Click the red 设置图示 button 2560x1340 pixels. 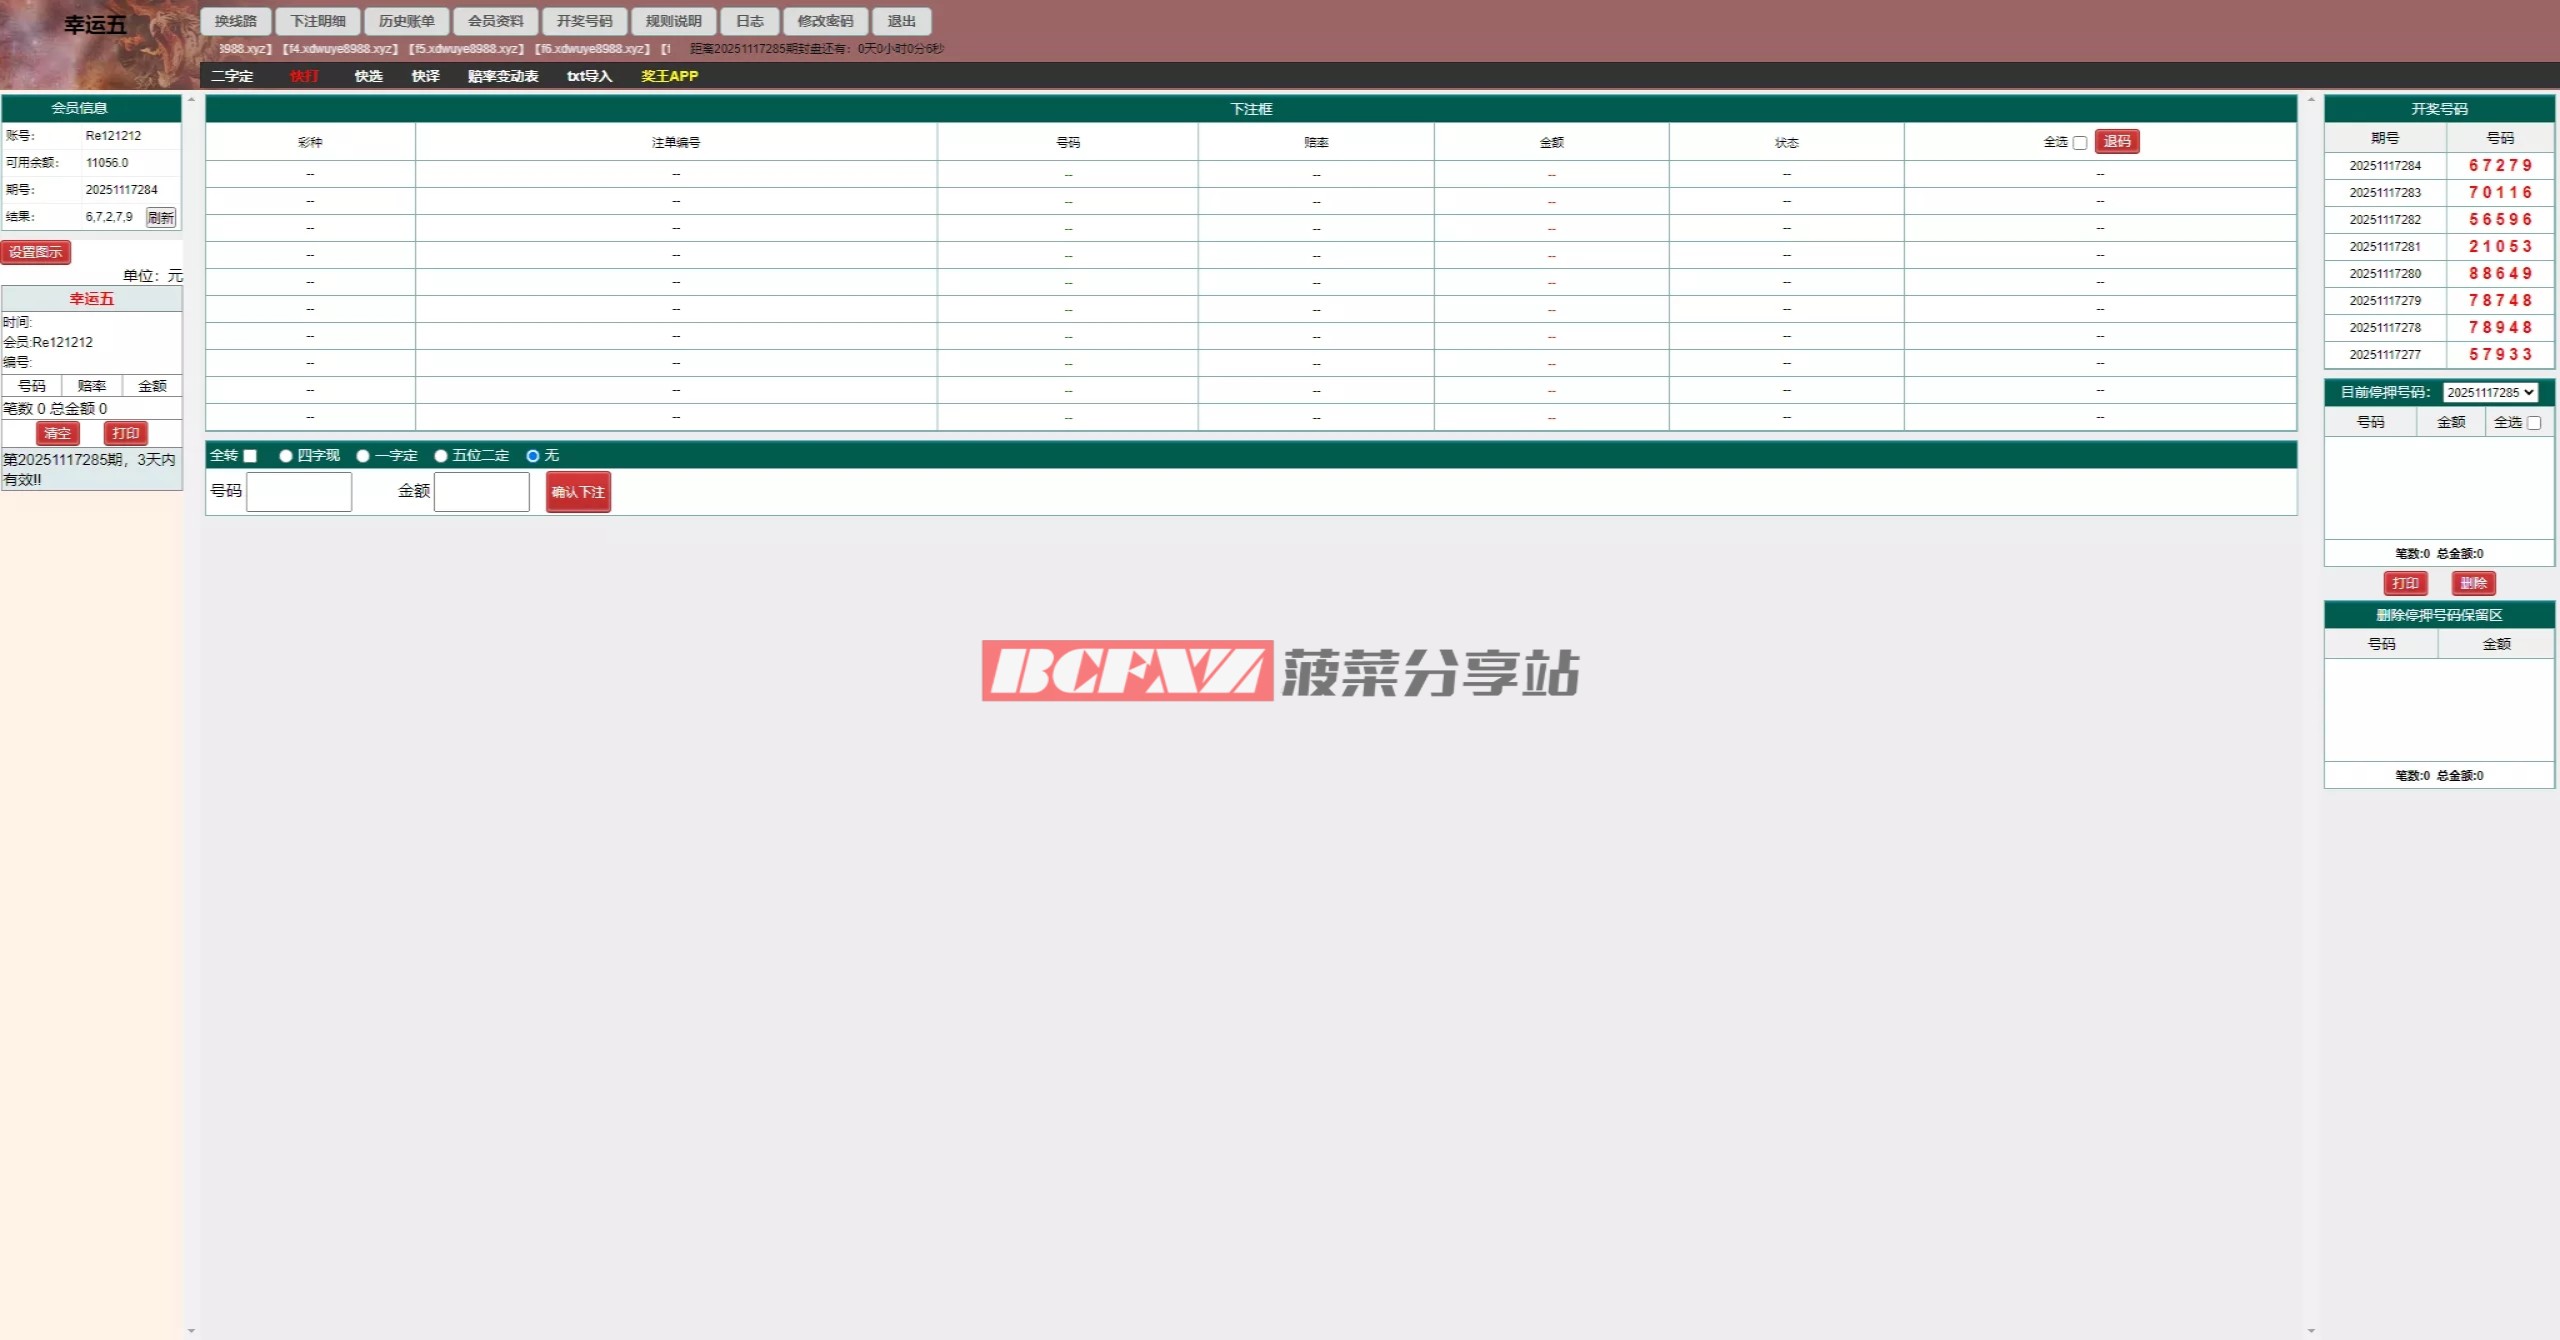[x=36, y=252]
